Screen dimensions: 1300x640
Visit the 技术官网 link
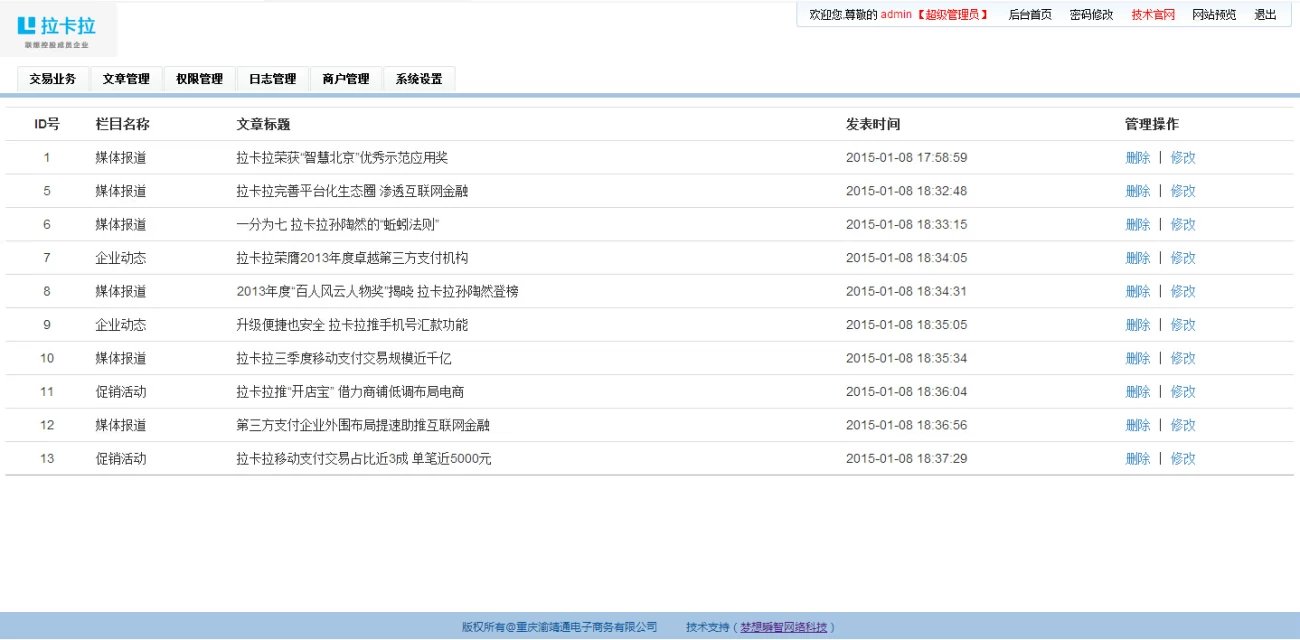coord(1153,15)
